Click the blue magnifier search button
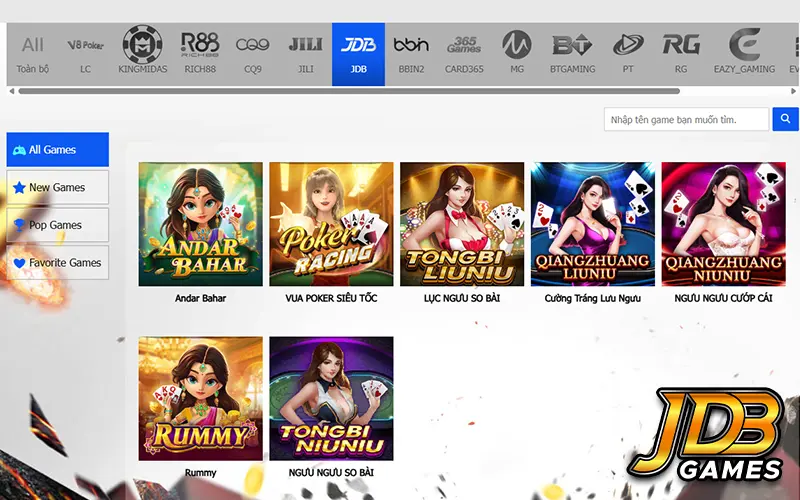 pyautogui.click(x=785, y=119)
